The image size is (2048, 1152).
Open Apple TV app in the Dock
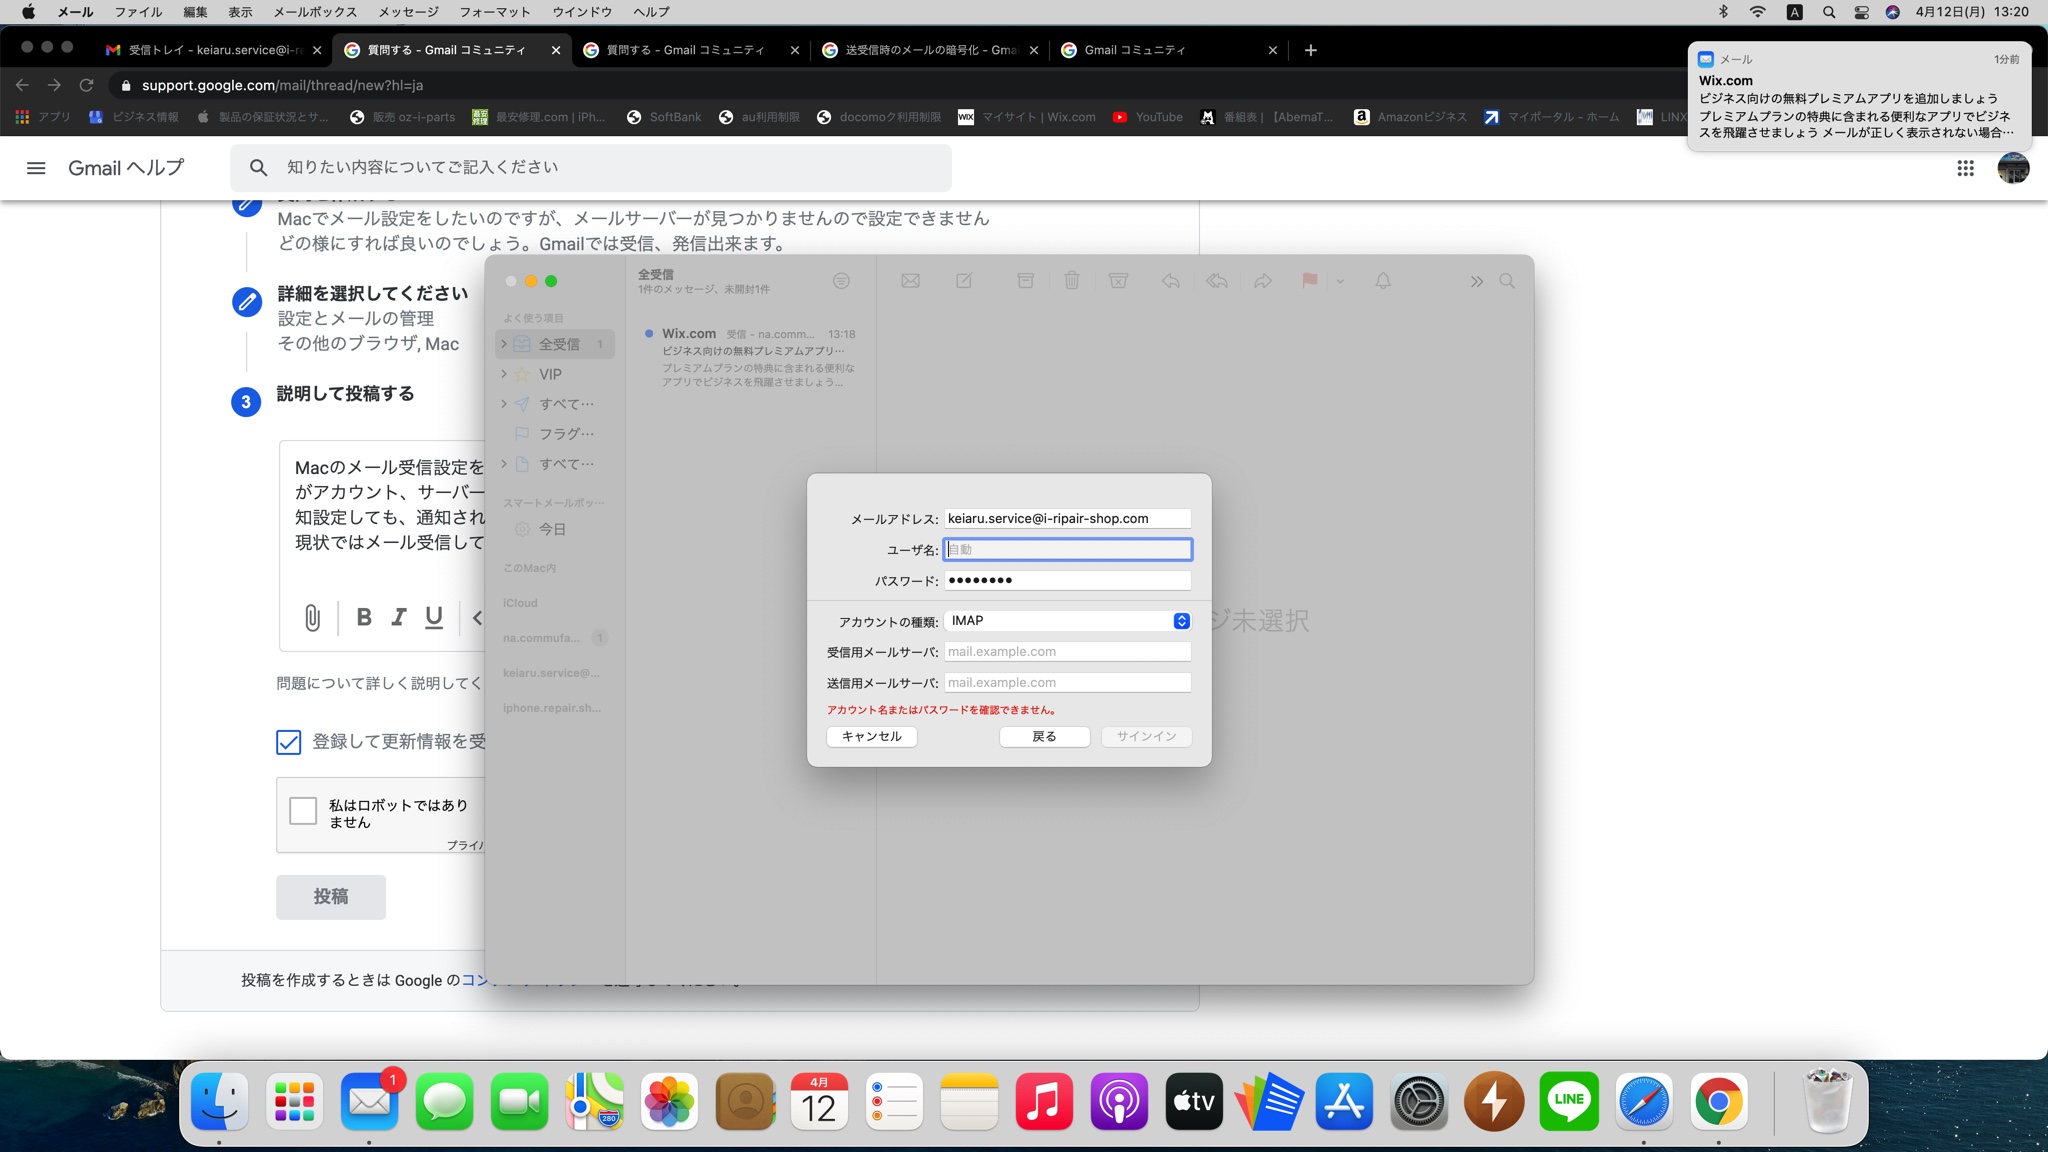(x=1195, y=1101)
